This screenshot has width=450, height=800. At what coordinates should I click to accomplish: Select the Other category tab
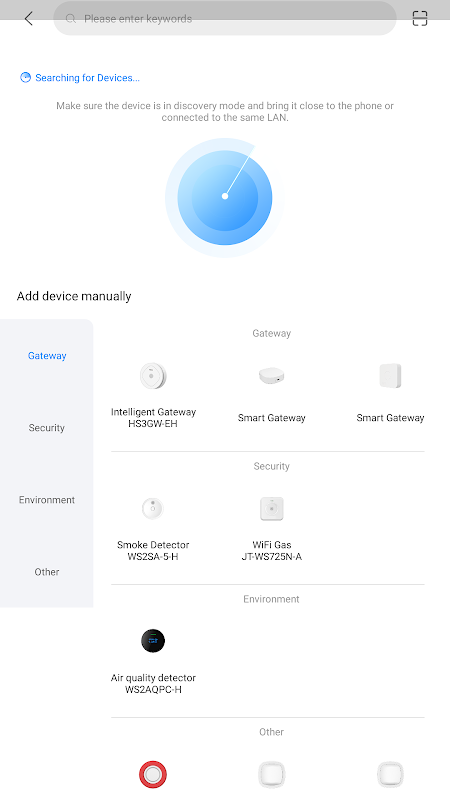click(x=47, y=571)
